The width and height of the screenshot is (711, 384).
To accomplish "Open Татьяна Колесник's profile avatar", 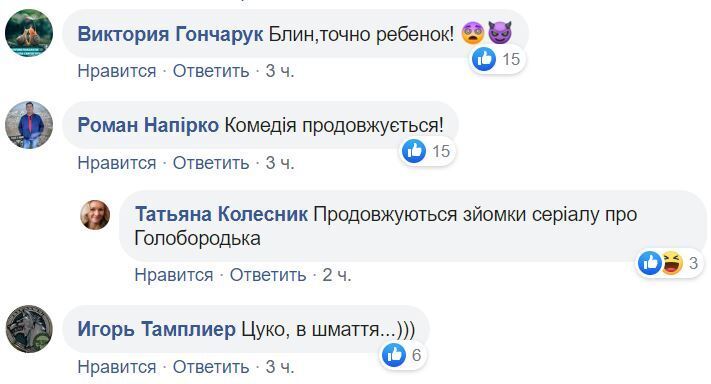I will tap(95, 215).
